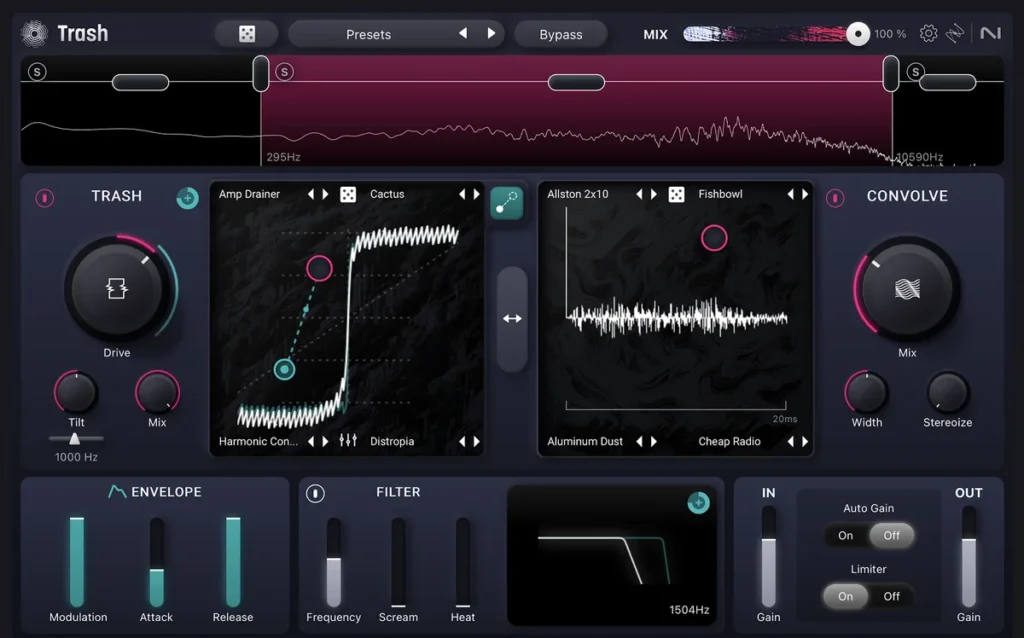Click the iZotope logo icon beside Trash

[34, 33]
